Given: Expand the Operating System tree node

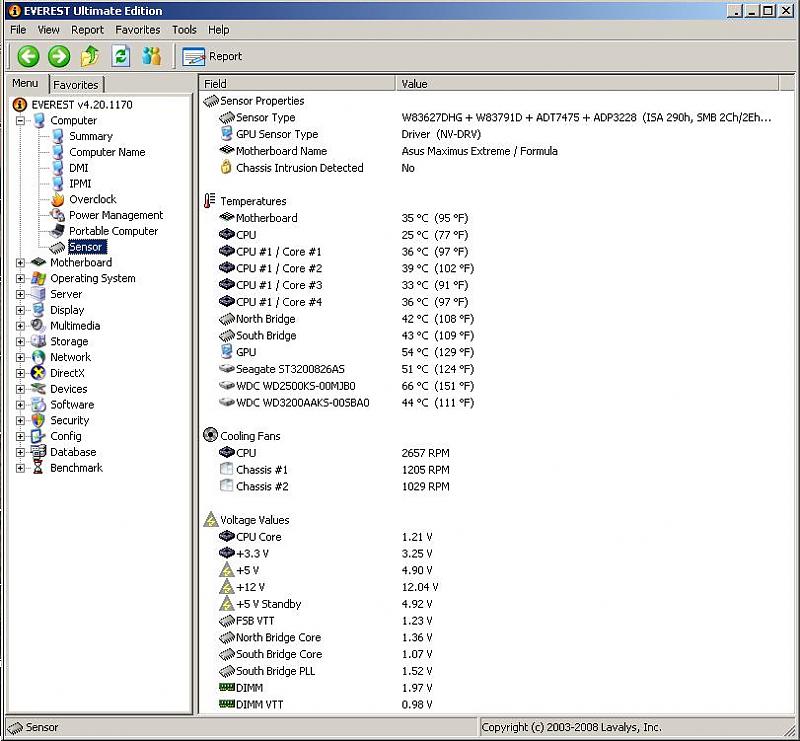Looking at the screenshot, I should (20, 279).
